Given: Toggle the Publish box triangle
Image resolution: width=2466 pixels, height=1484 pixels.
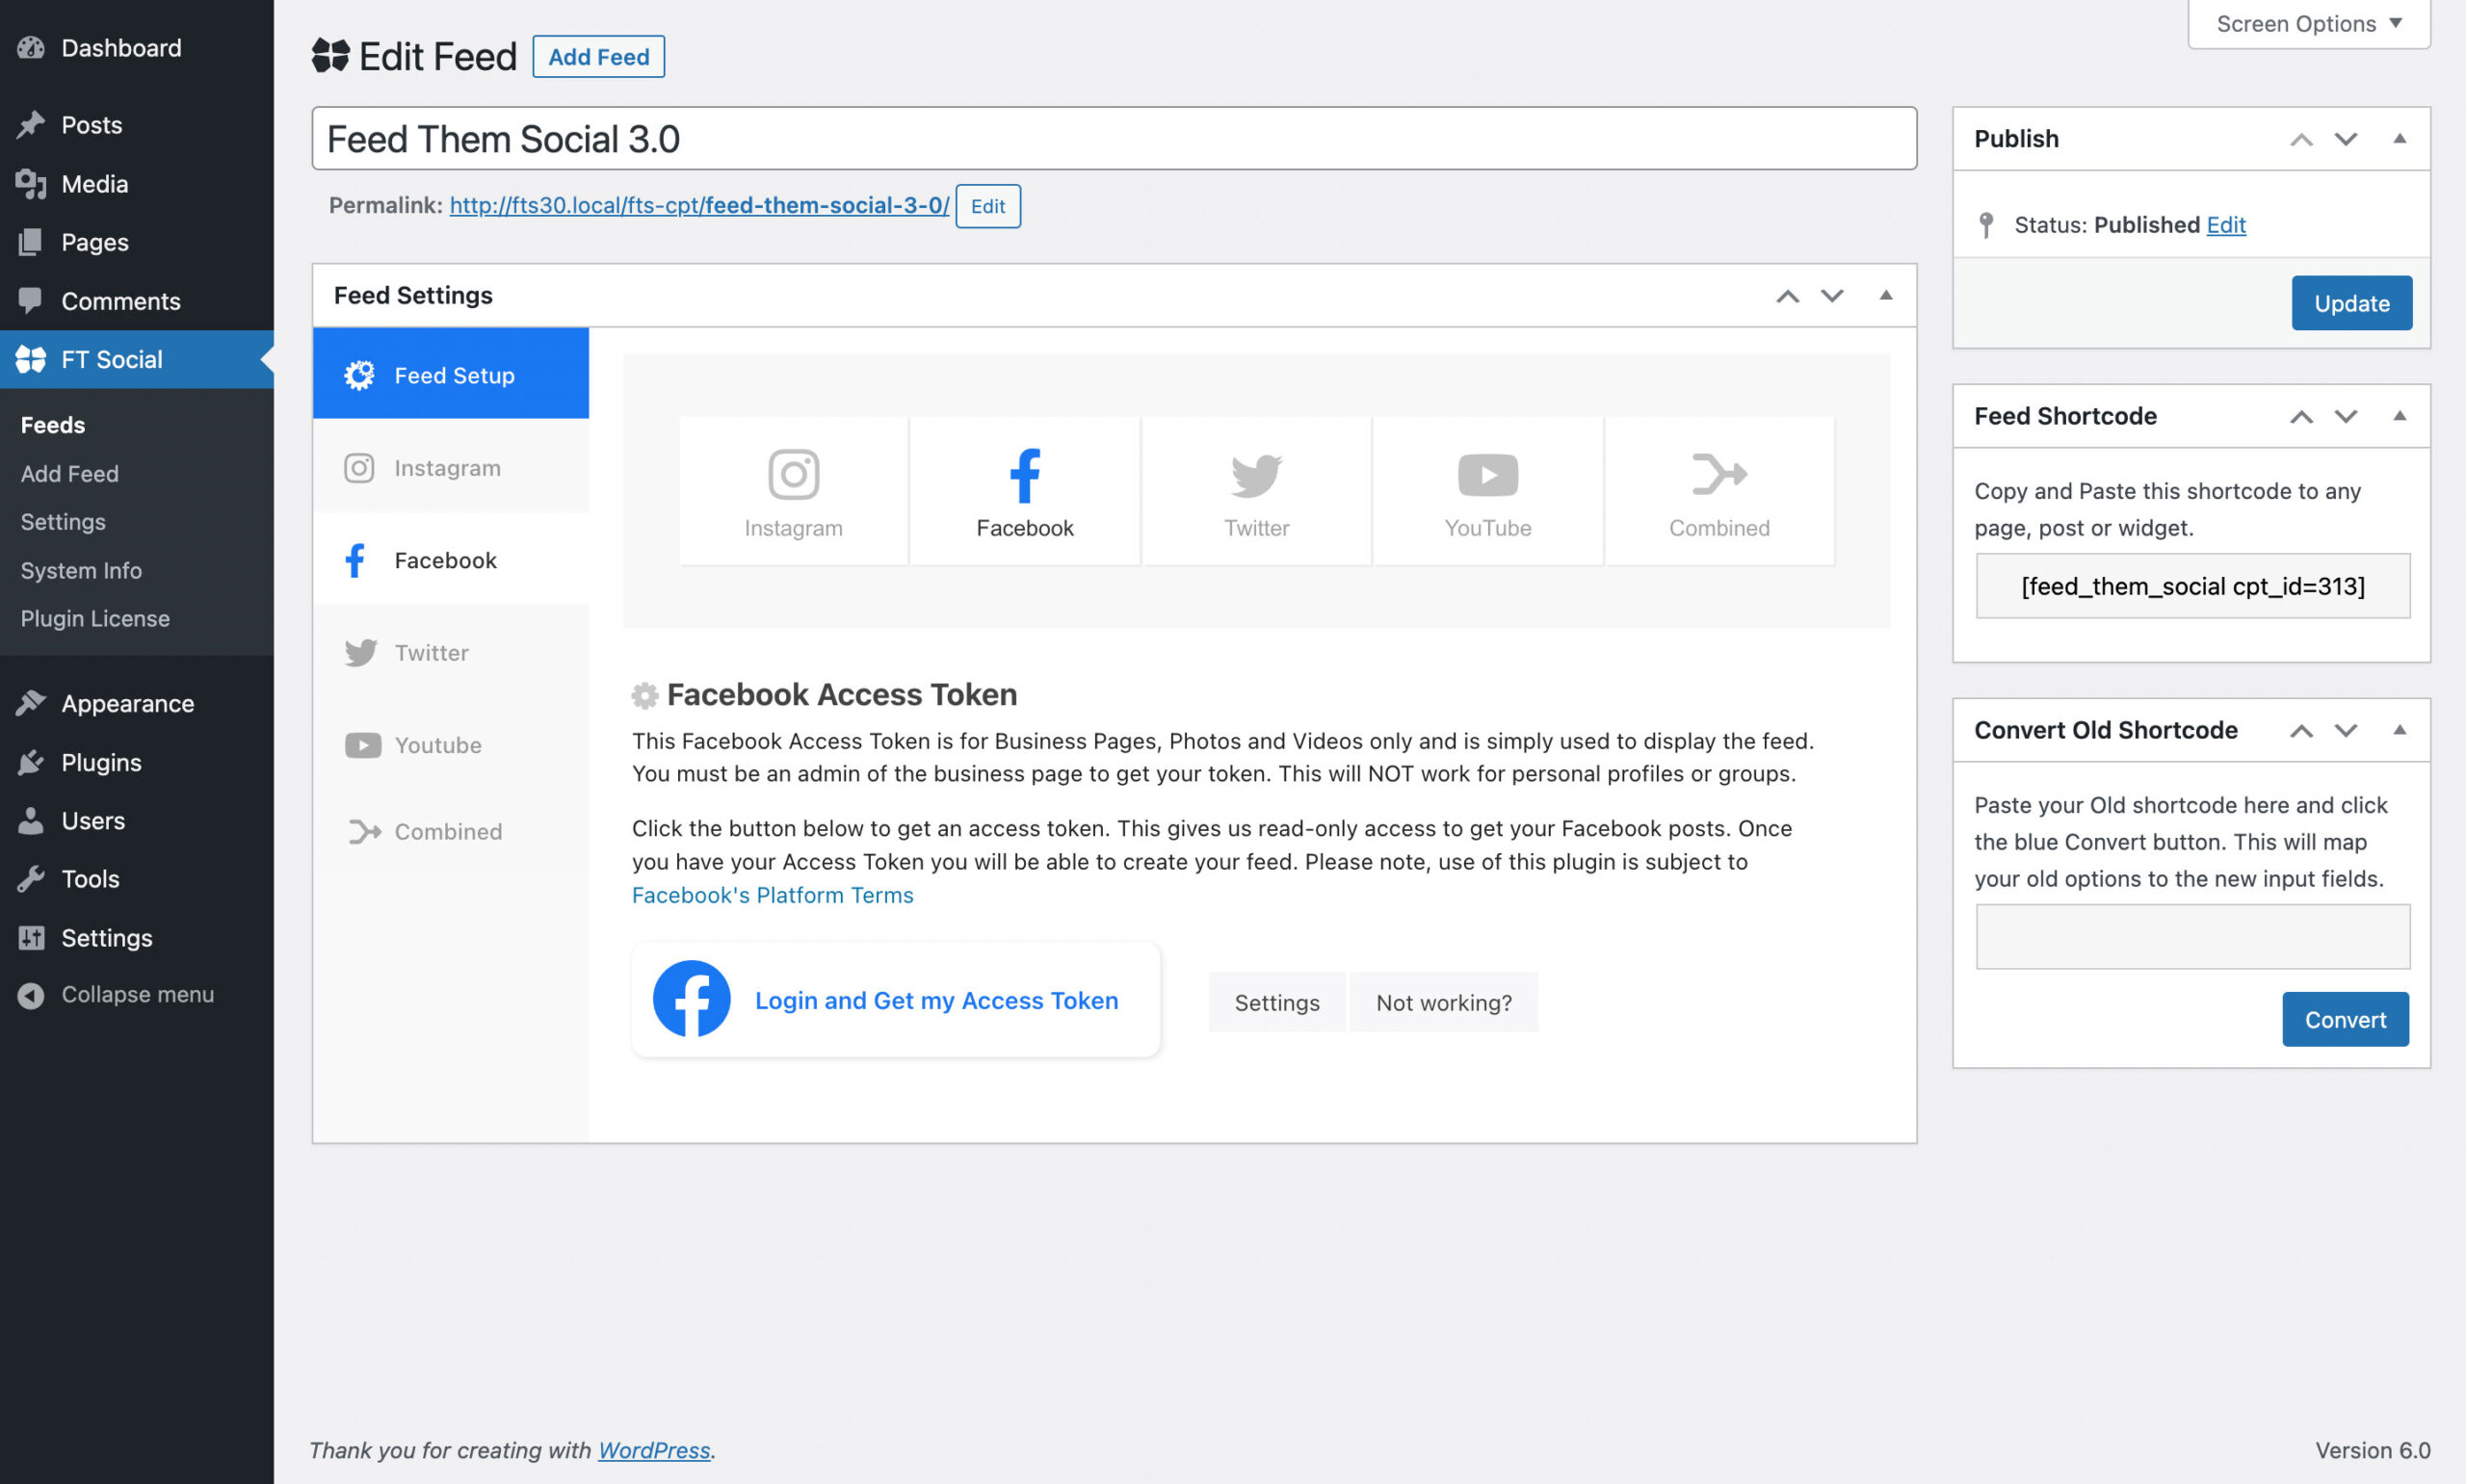Looking at the screenshot, I should (x=2399, y=139).
